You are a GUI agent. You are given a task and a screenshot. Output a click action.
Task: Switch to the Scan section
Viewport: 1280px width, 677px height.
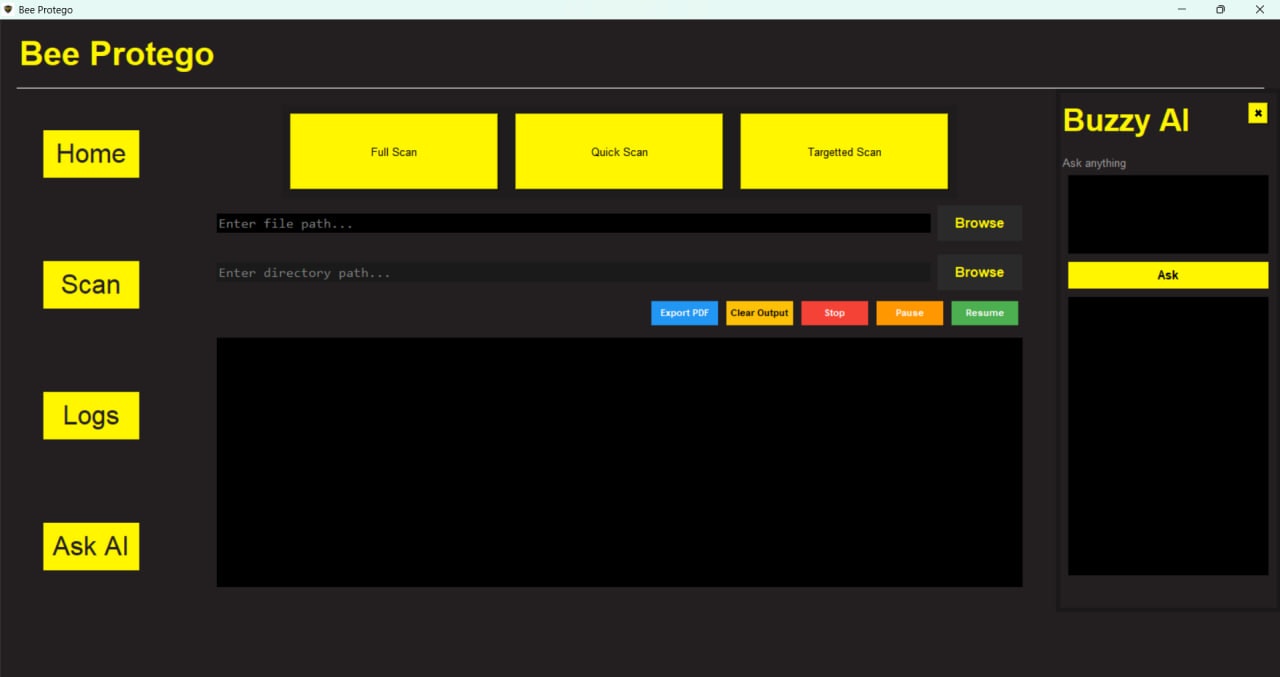tap(91, 284)
